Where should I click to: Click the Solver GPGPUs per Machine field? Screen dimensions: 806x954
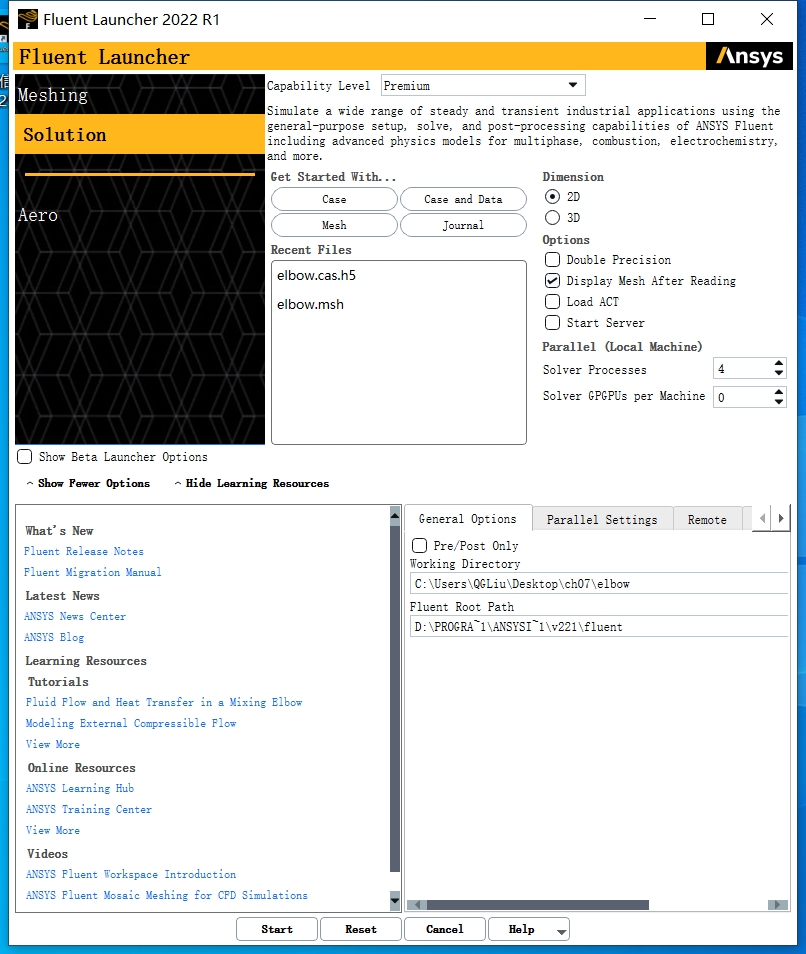click(743, 397)
